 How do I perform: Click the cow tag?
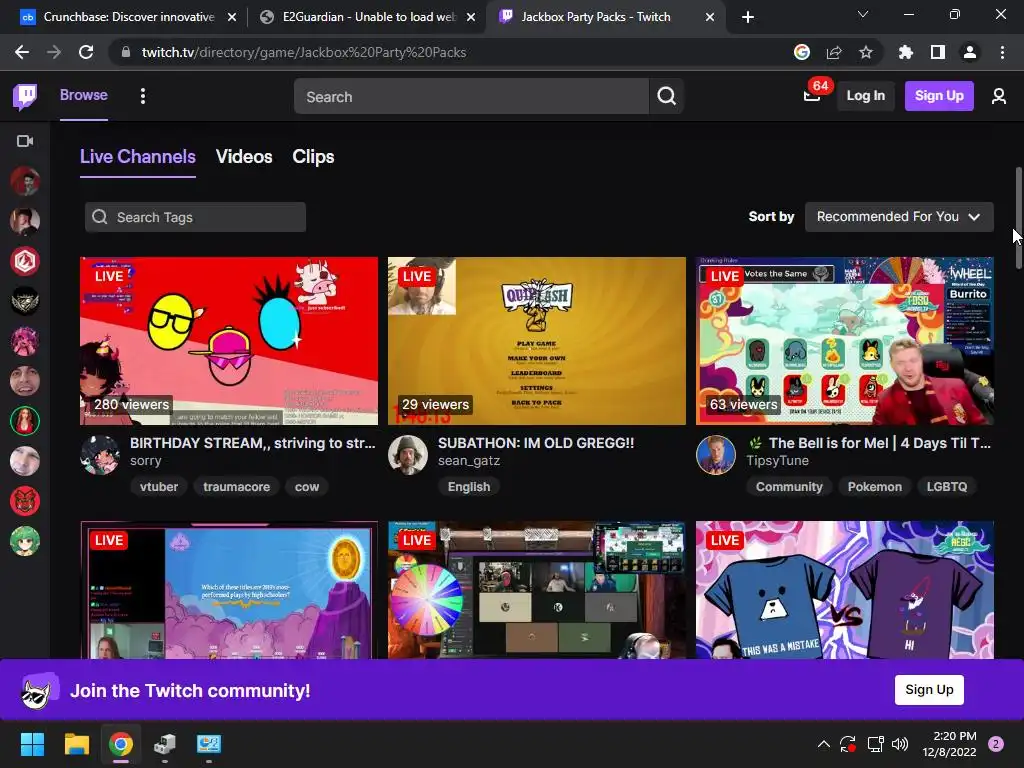pos(307,487)
